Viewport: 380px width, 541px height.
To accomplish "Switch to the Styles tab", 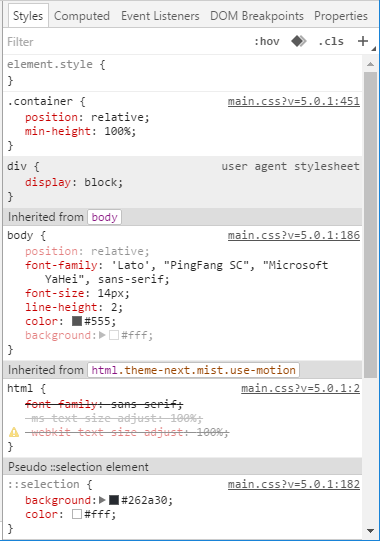I will point(28,16).
